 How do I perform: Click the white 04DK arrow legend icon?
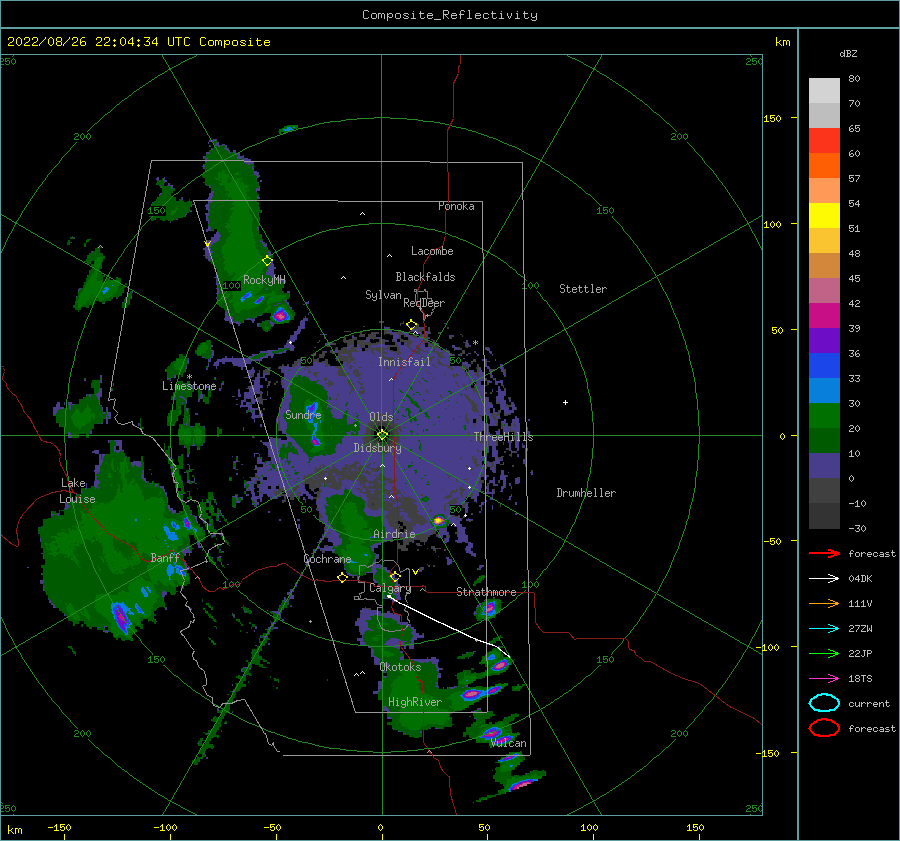824,579
